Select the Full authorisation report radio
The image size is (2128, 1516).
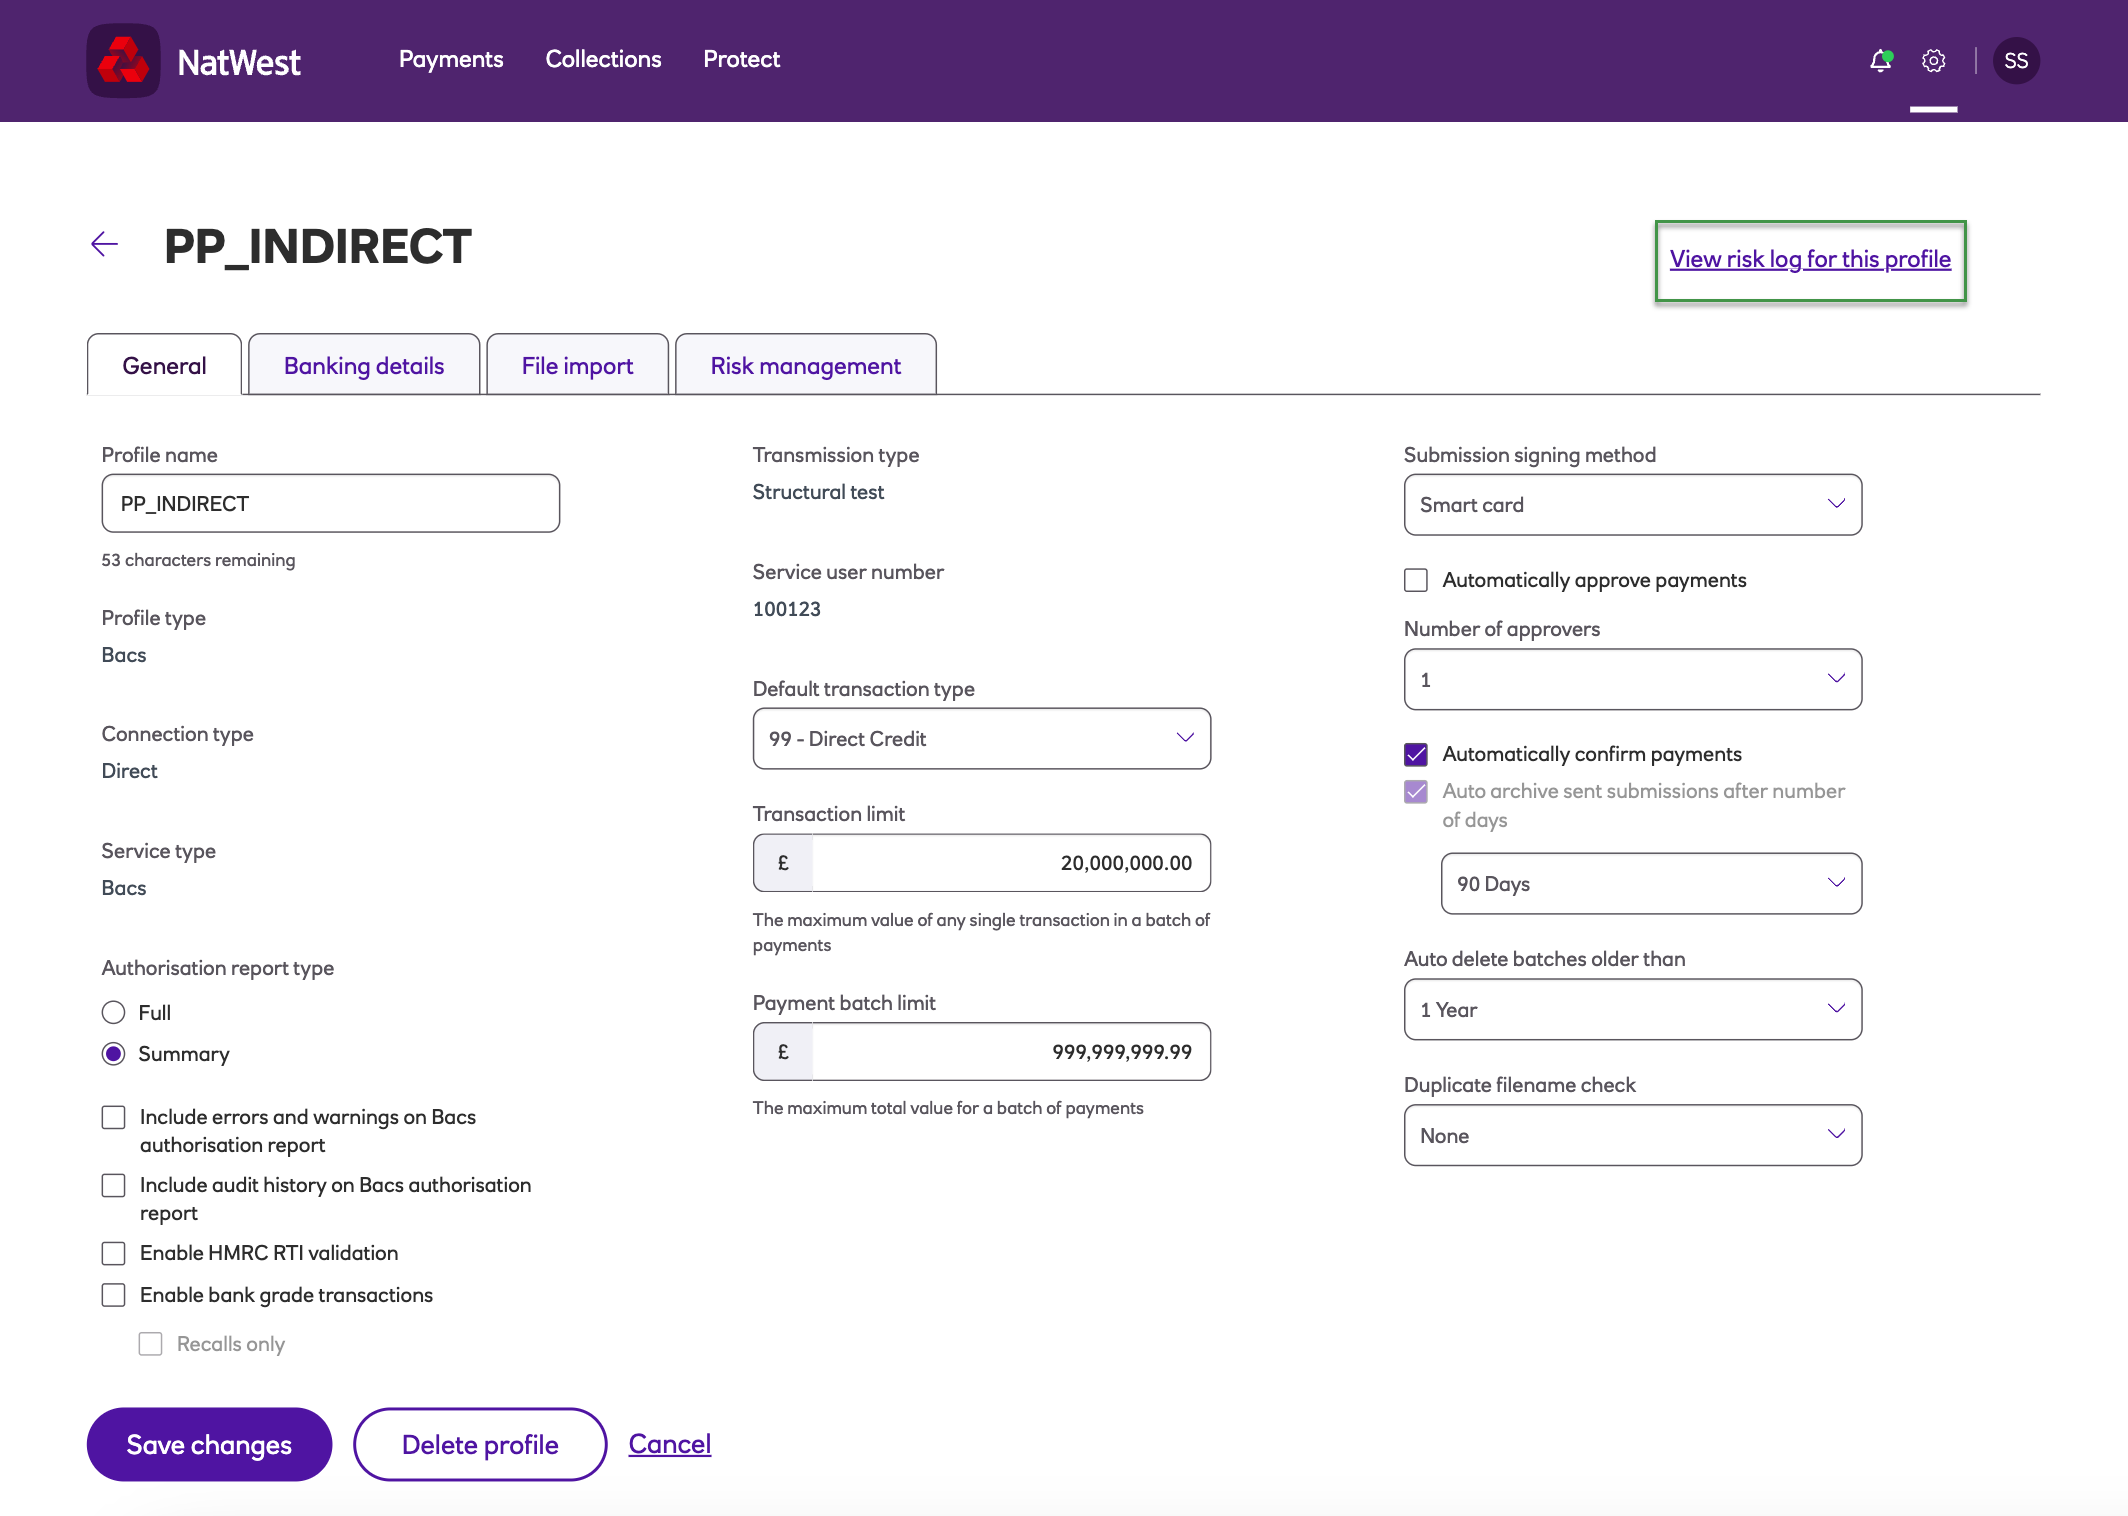point(114,1013)
